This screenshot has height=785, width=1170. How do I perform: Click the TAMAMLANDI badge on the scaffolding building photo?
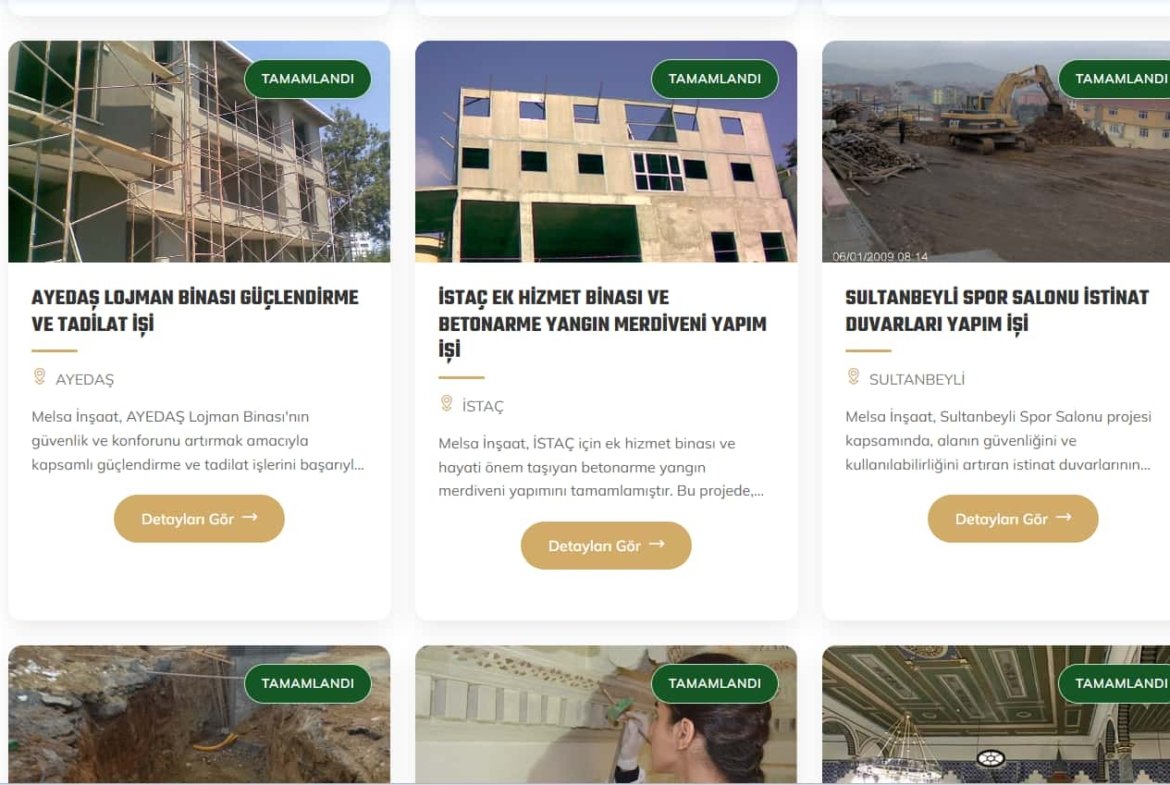click(307, 79)
